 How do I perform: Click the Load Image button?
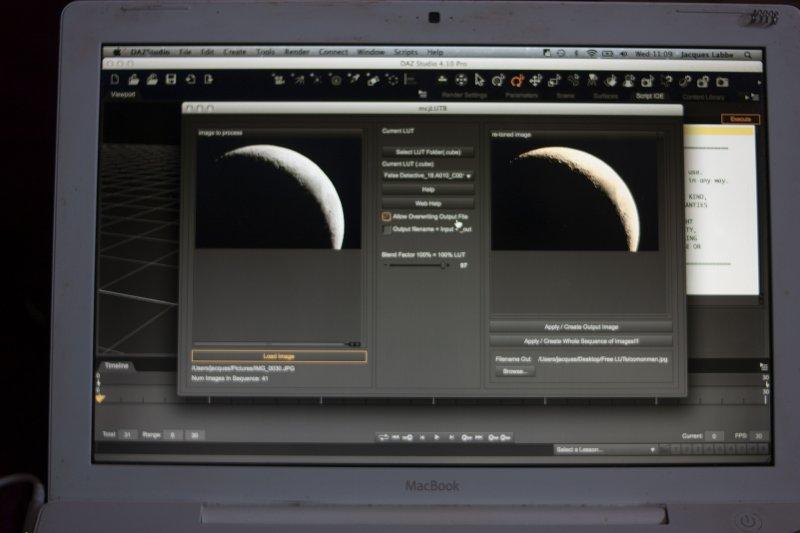[279, 357]
